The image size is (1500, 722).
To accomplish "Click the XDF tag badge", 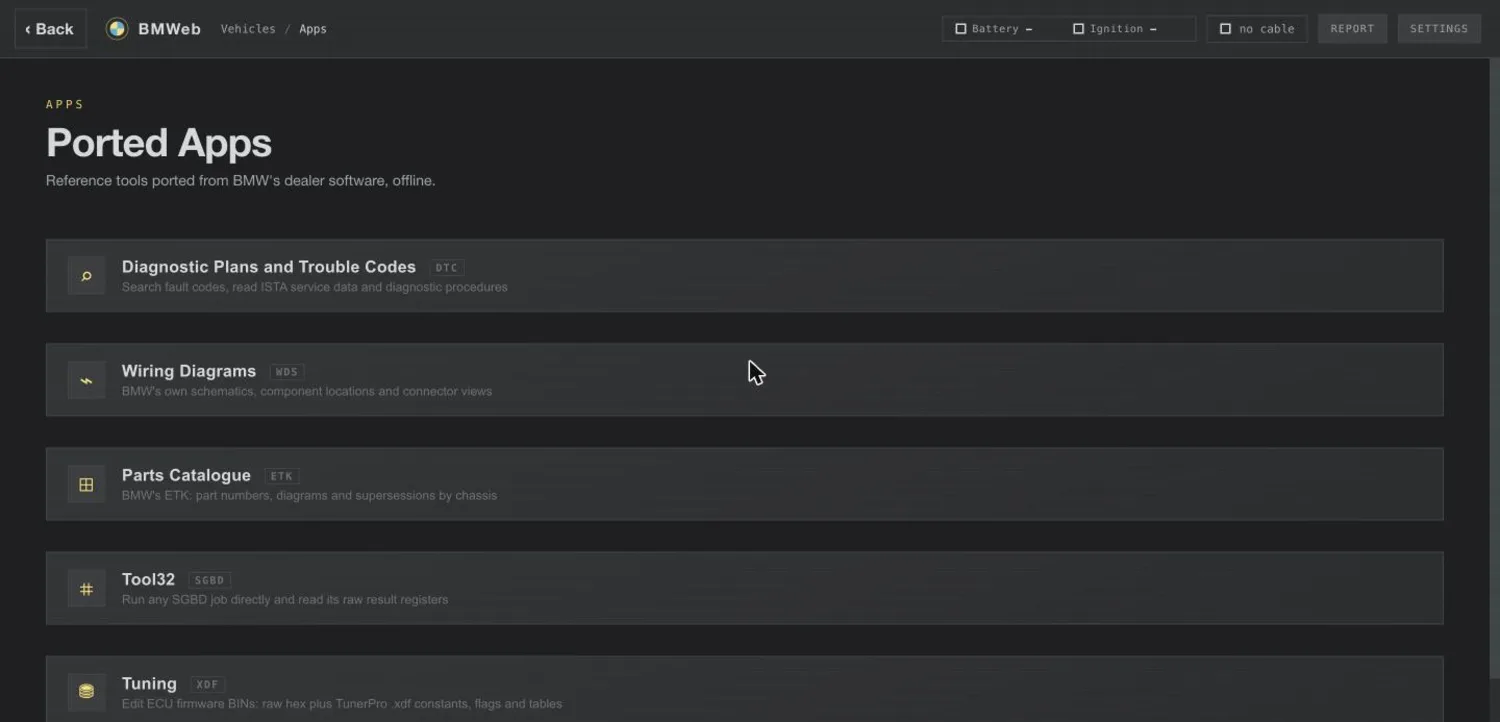I will pos(207,685).
